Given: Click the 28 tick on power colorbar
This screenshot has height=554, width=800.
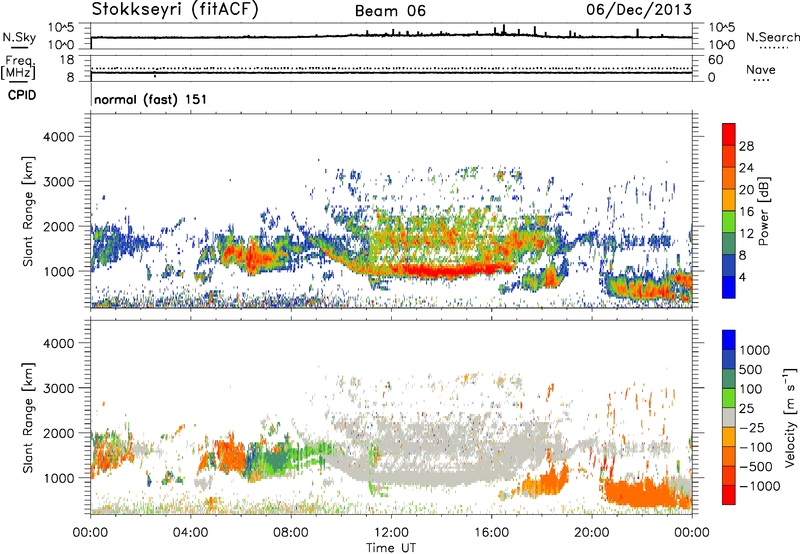Looking at the screenshot, I should 746,146.
